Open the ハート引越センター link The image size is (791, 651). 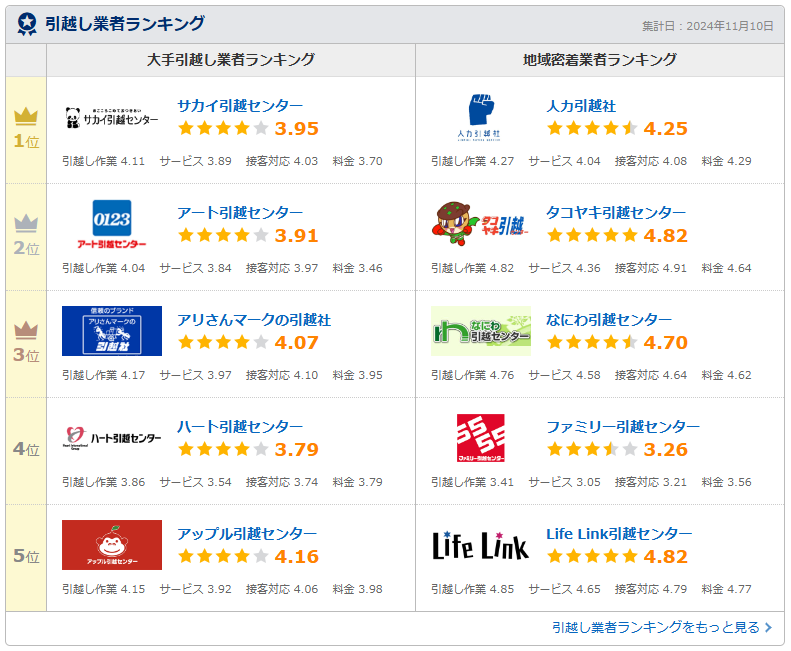240,427
